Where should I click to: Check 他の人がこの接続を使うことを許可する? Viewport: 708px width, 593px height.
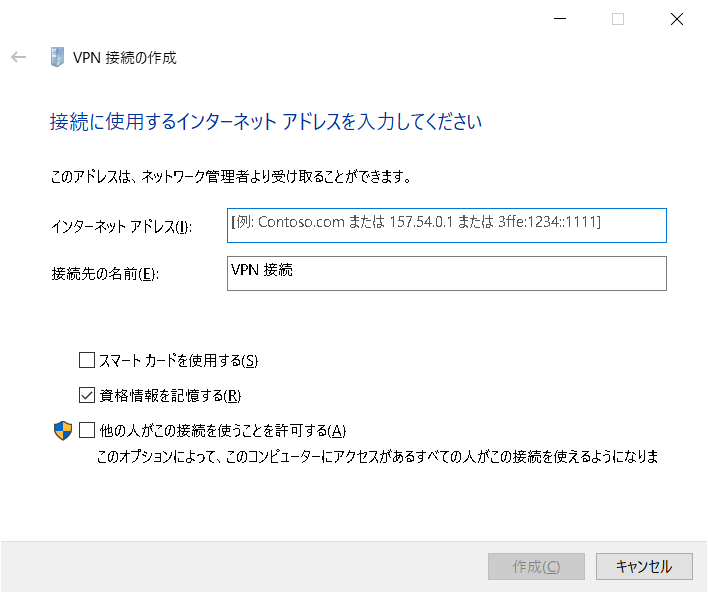87,430
